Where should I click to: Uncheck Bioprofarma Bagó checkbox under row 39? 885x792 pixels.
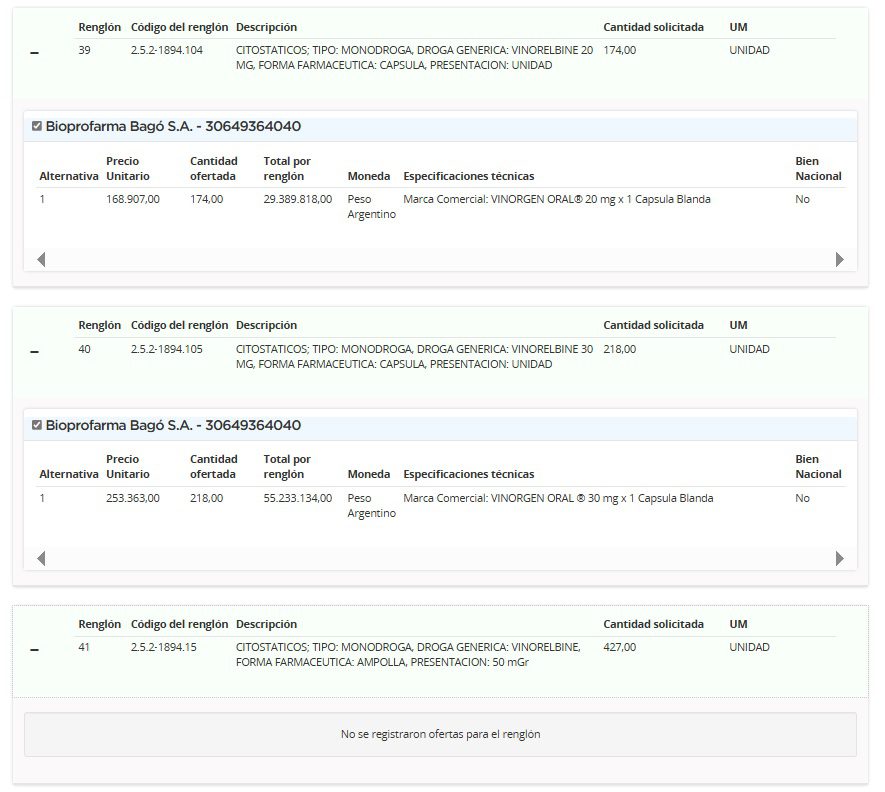(x=37, y=126)
